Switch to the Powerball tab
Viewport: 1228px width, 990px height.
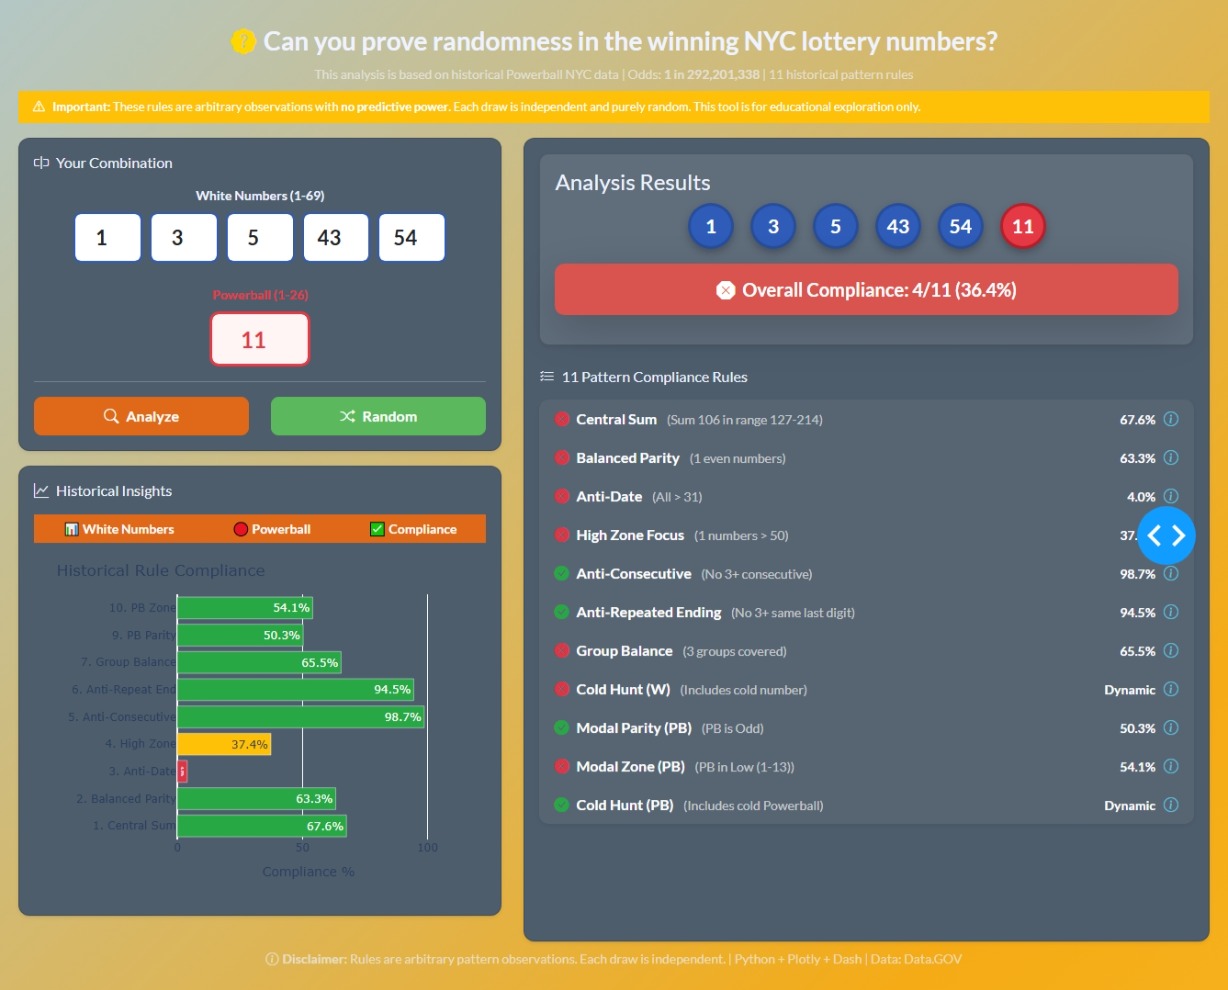tap(272, 529)
